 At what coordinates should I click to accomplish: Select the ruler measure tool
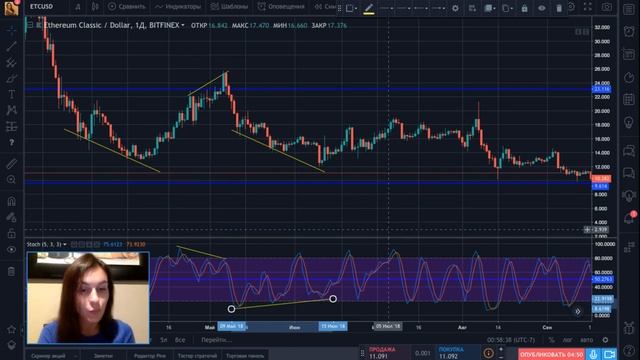click(11, 164)
